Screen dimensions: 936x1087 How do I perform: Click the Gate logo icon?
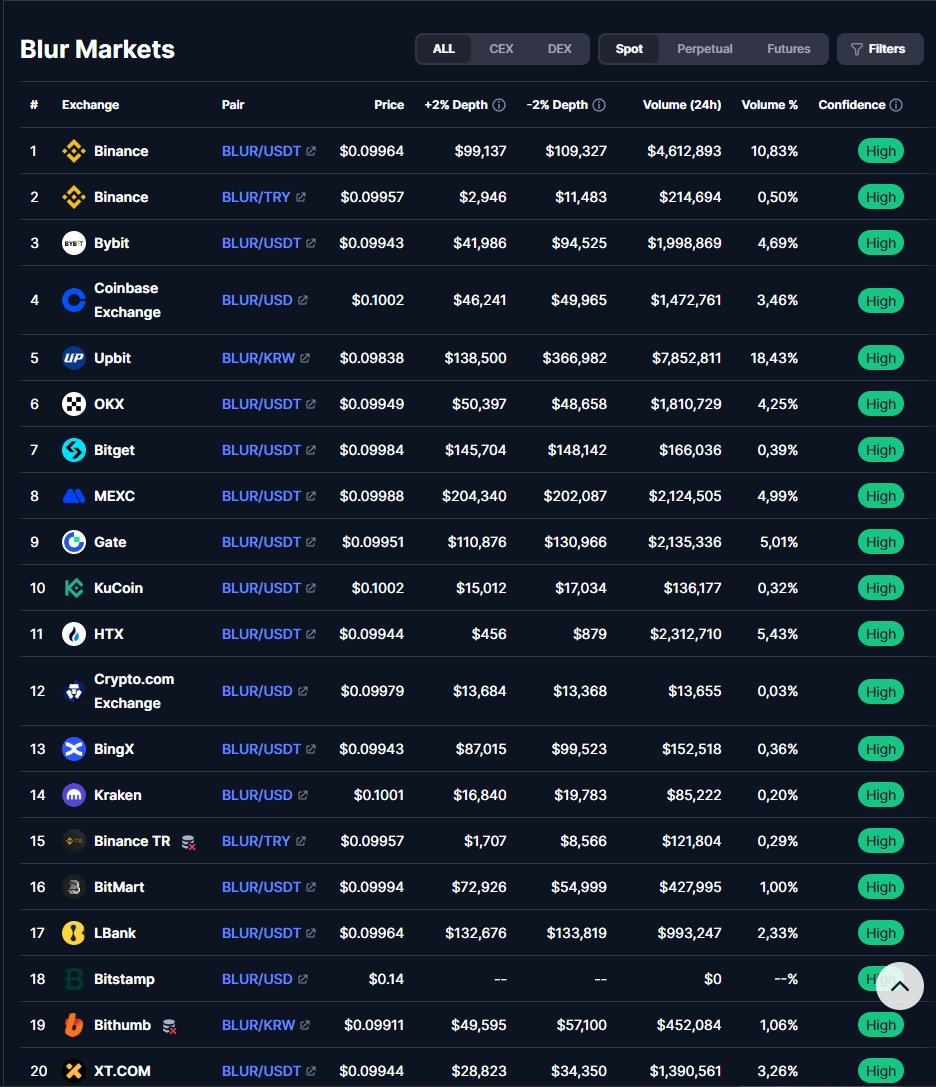(x=73, y=542)
